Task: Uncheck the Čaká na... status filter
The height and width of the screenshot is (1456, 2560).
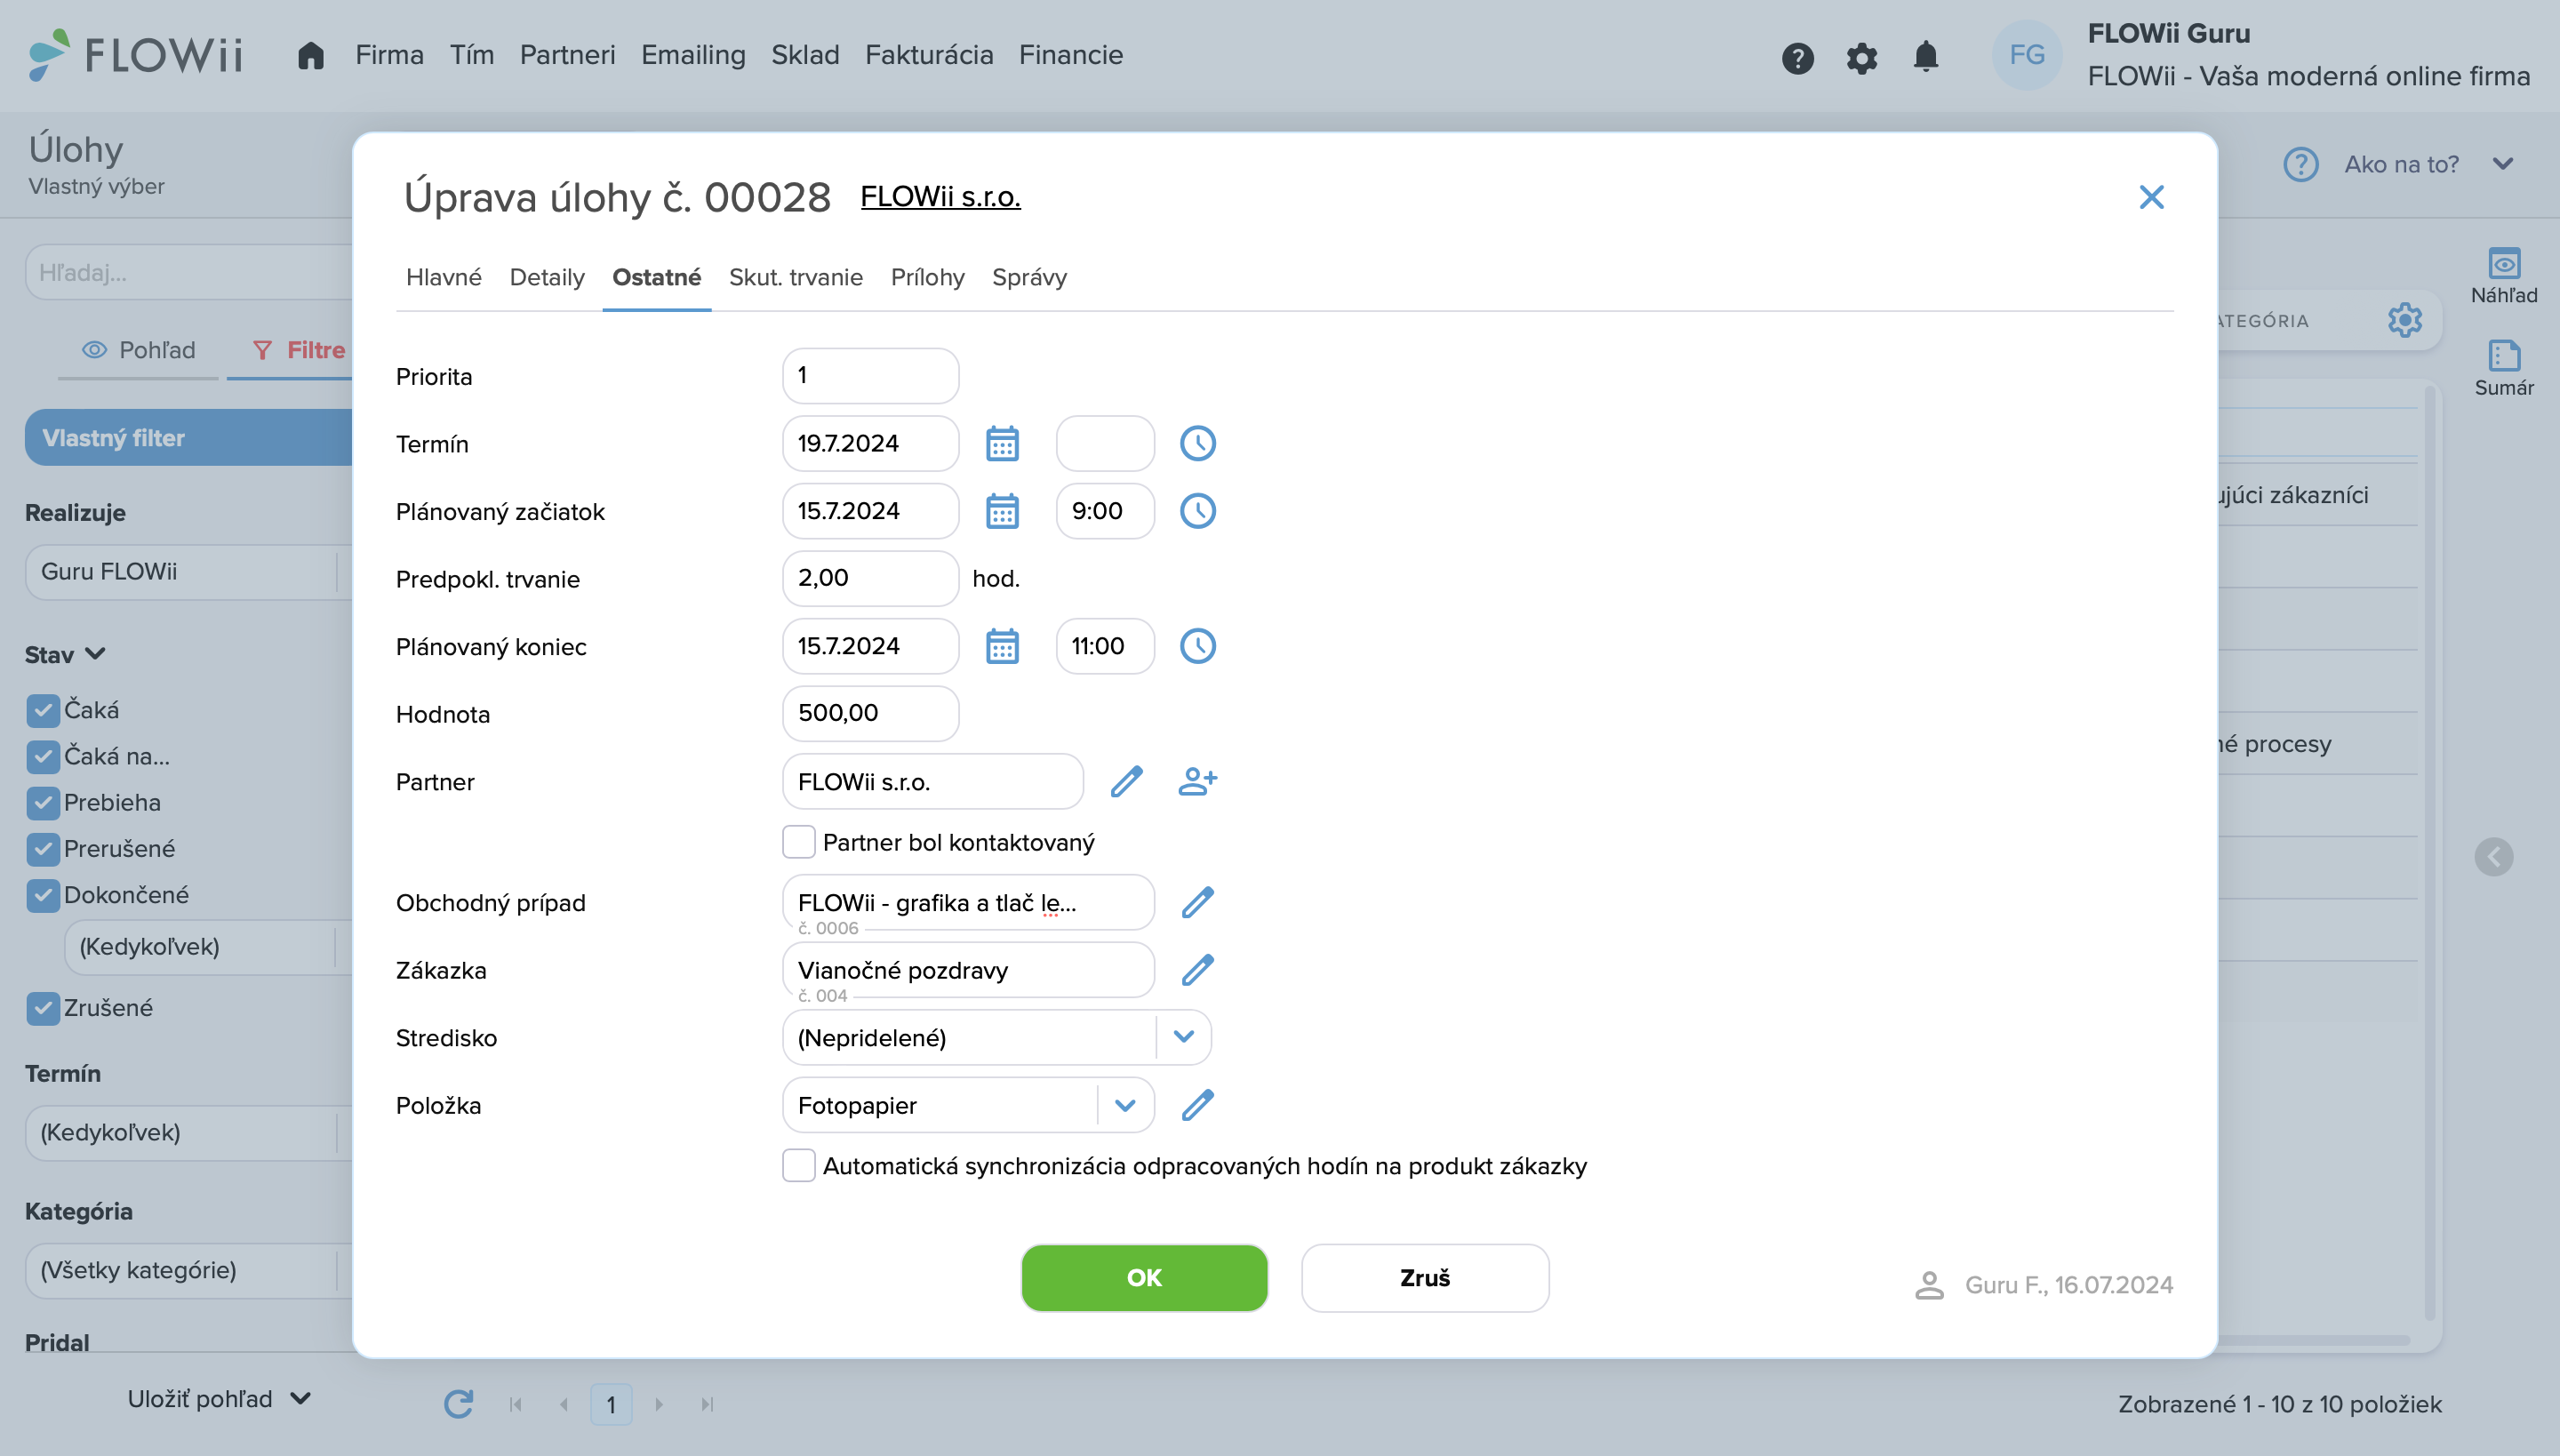Action: pyautogui.click(x=42, y=756)
